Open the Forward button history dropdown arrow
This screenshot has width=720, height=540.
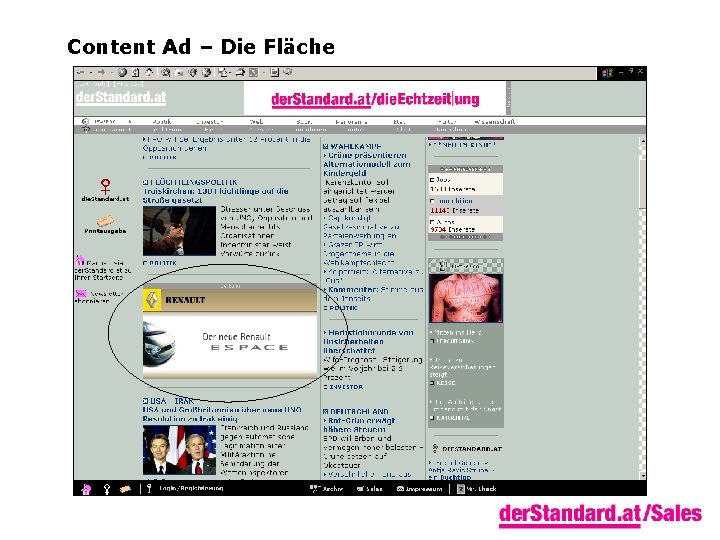point(112,73)
